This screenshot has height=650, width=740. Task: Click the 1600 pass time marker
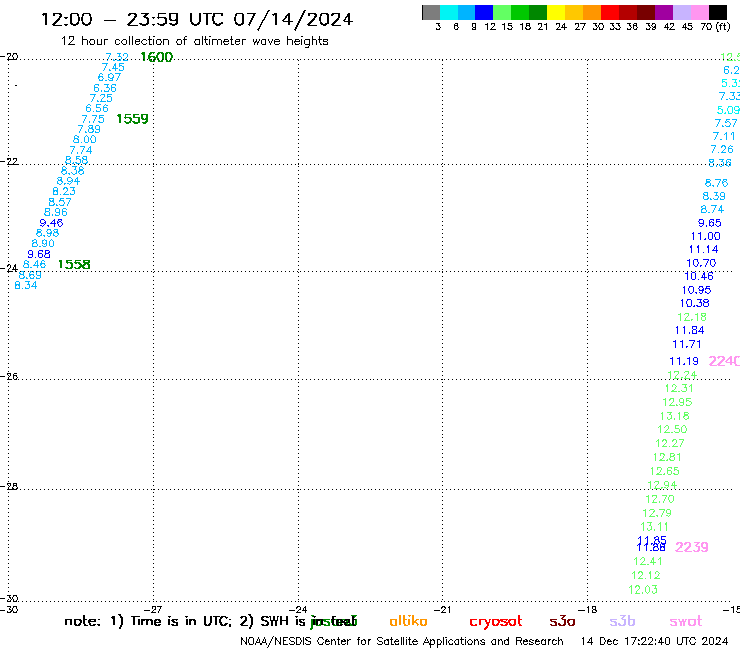coord(157,57)
